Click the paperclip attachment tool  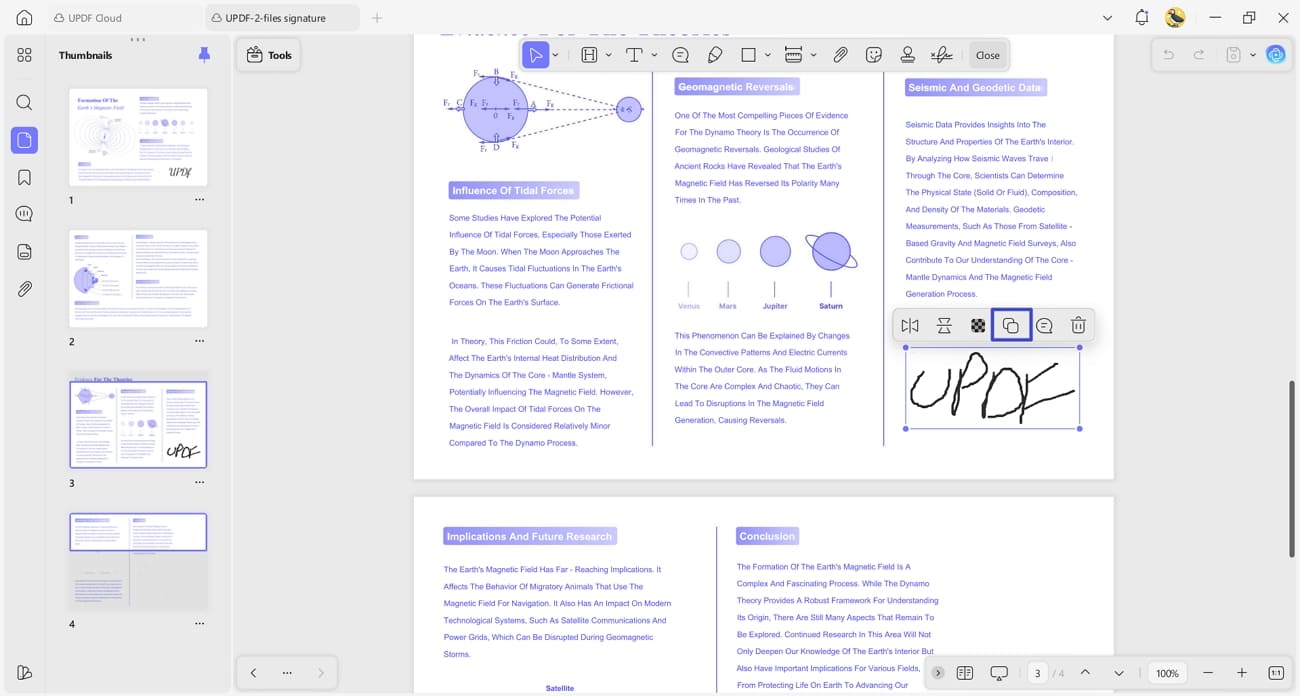841,55
